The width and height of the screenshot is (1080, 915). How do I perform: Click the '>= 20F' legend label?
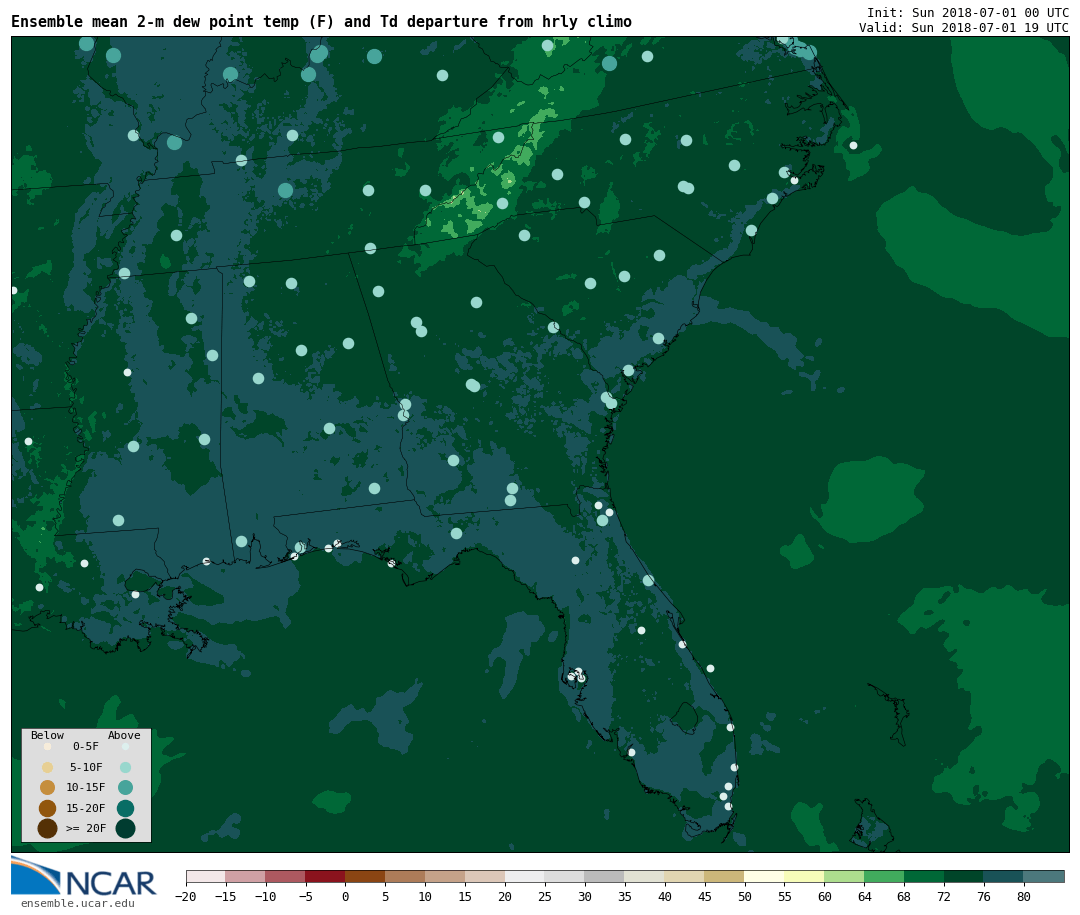coord(86,828)
